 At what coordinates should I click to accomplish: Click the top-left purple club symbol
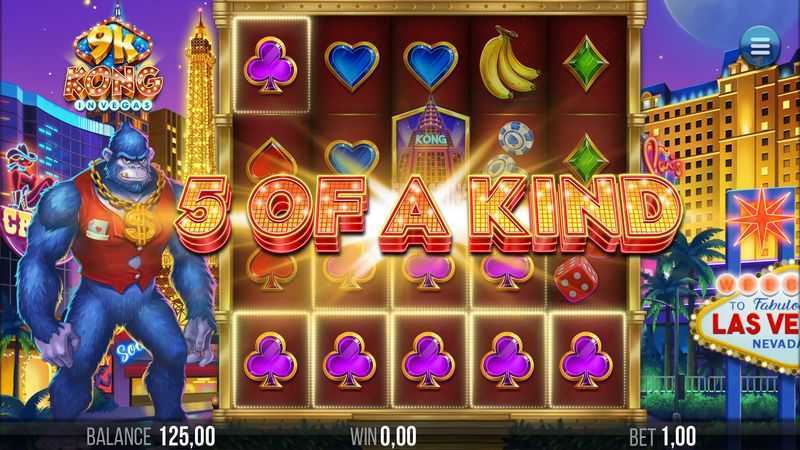pyautogui.click(x=270, y=65)
